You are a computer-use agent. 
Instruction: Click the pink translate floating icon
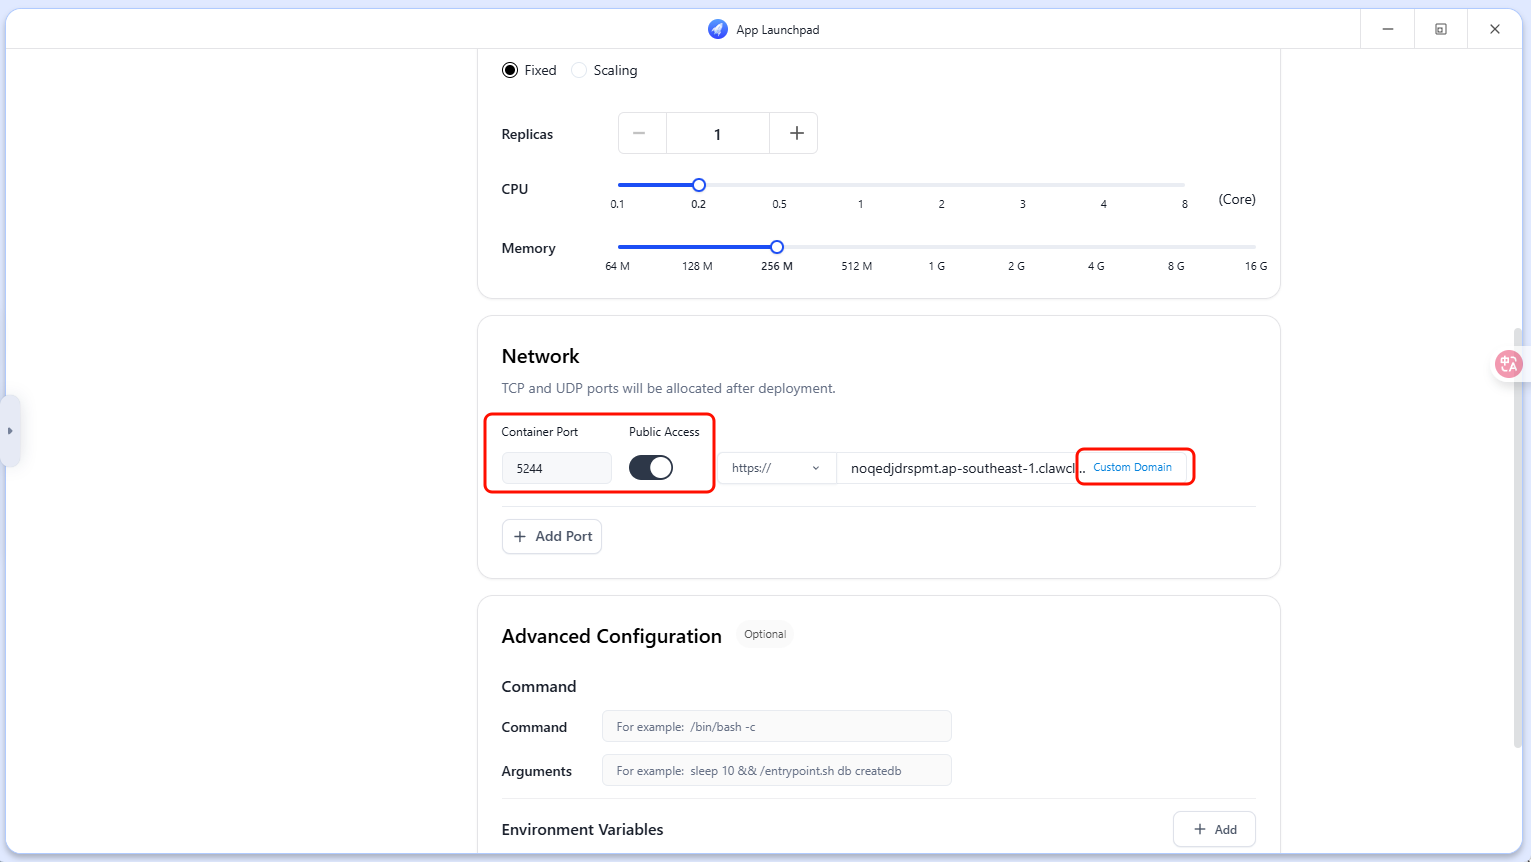[1508, 364]
